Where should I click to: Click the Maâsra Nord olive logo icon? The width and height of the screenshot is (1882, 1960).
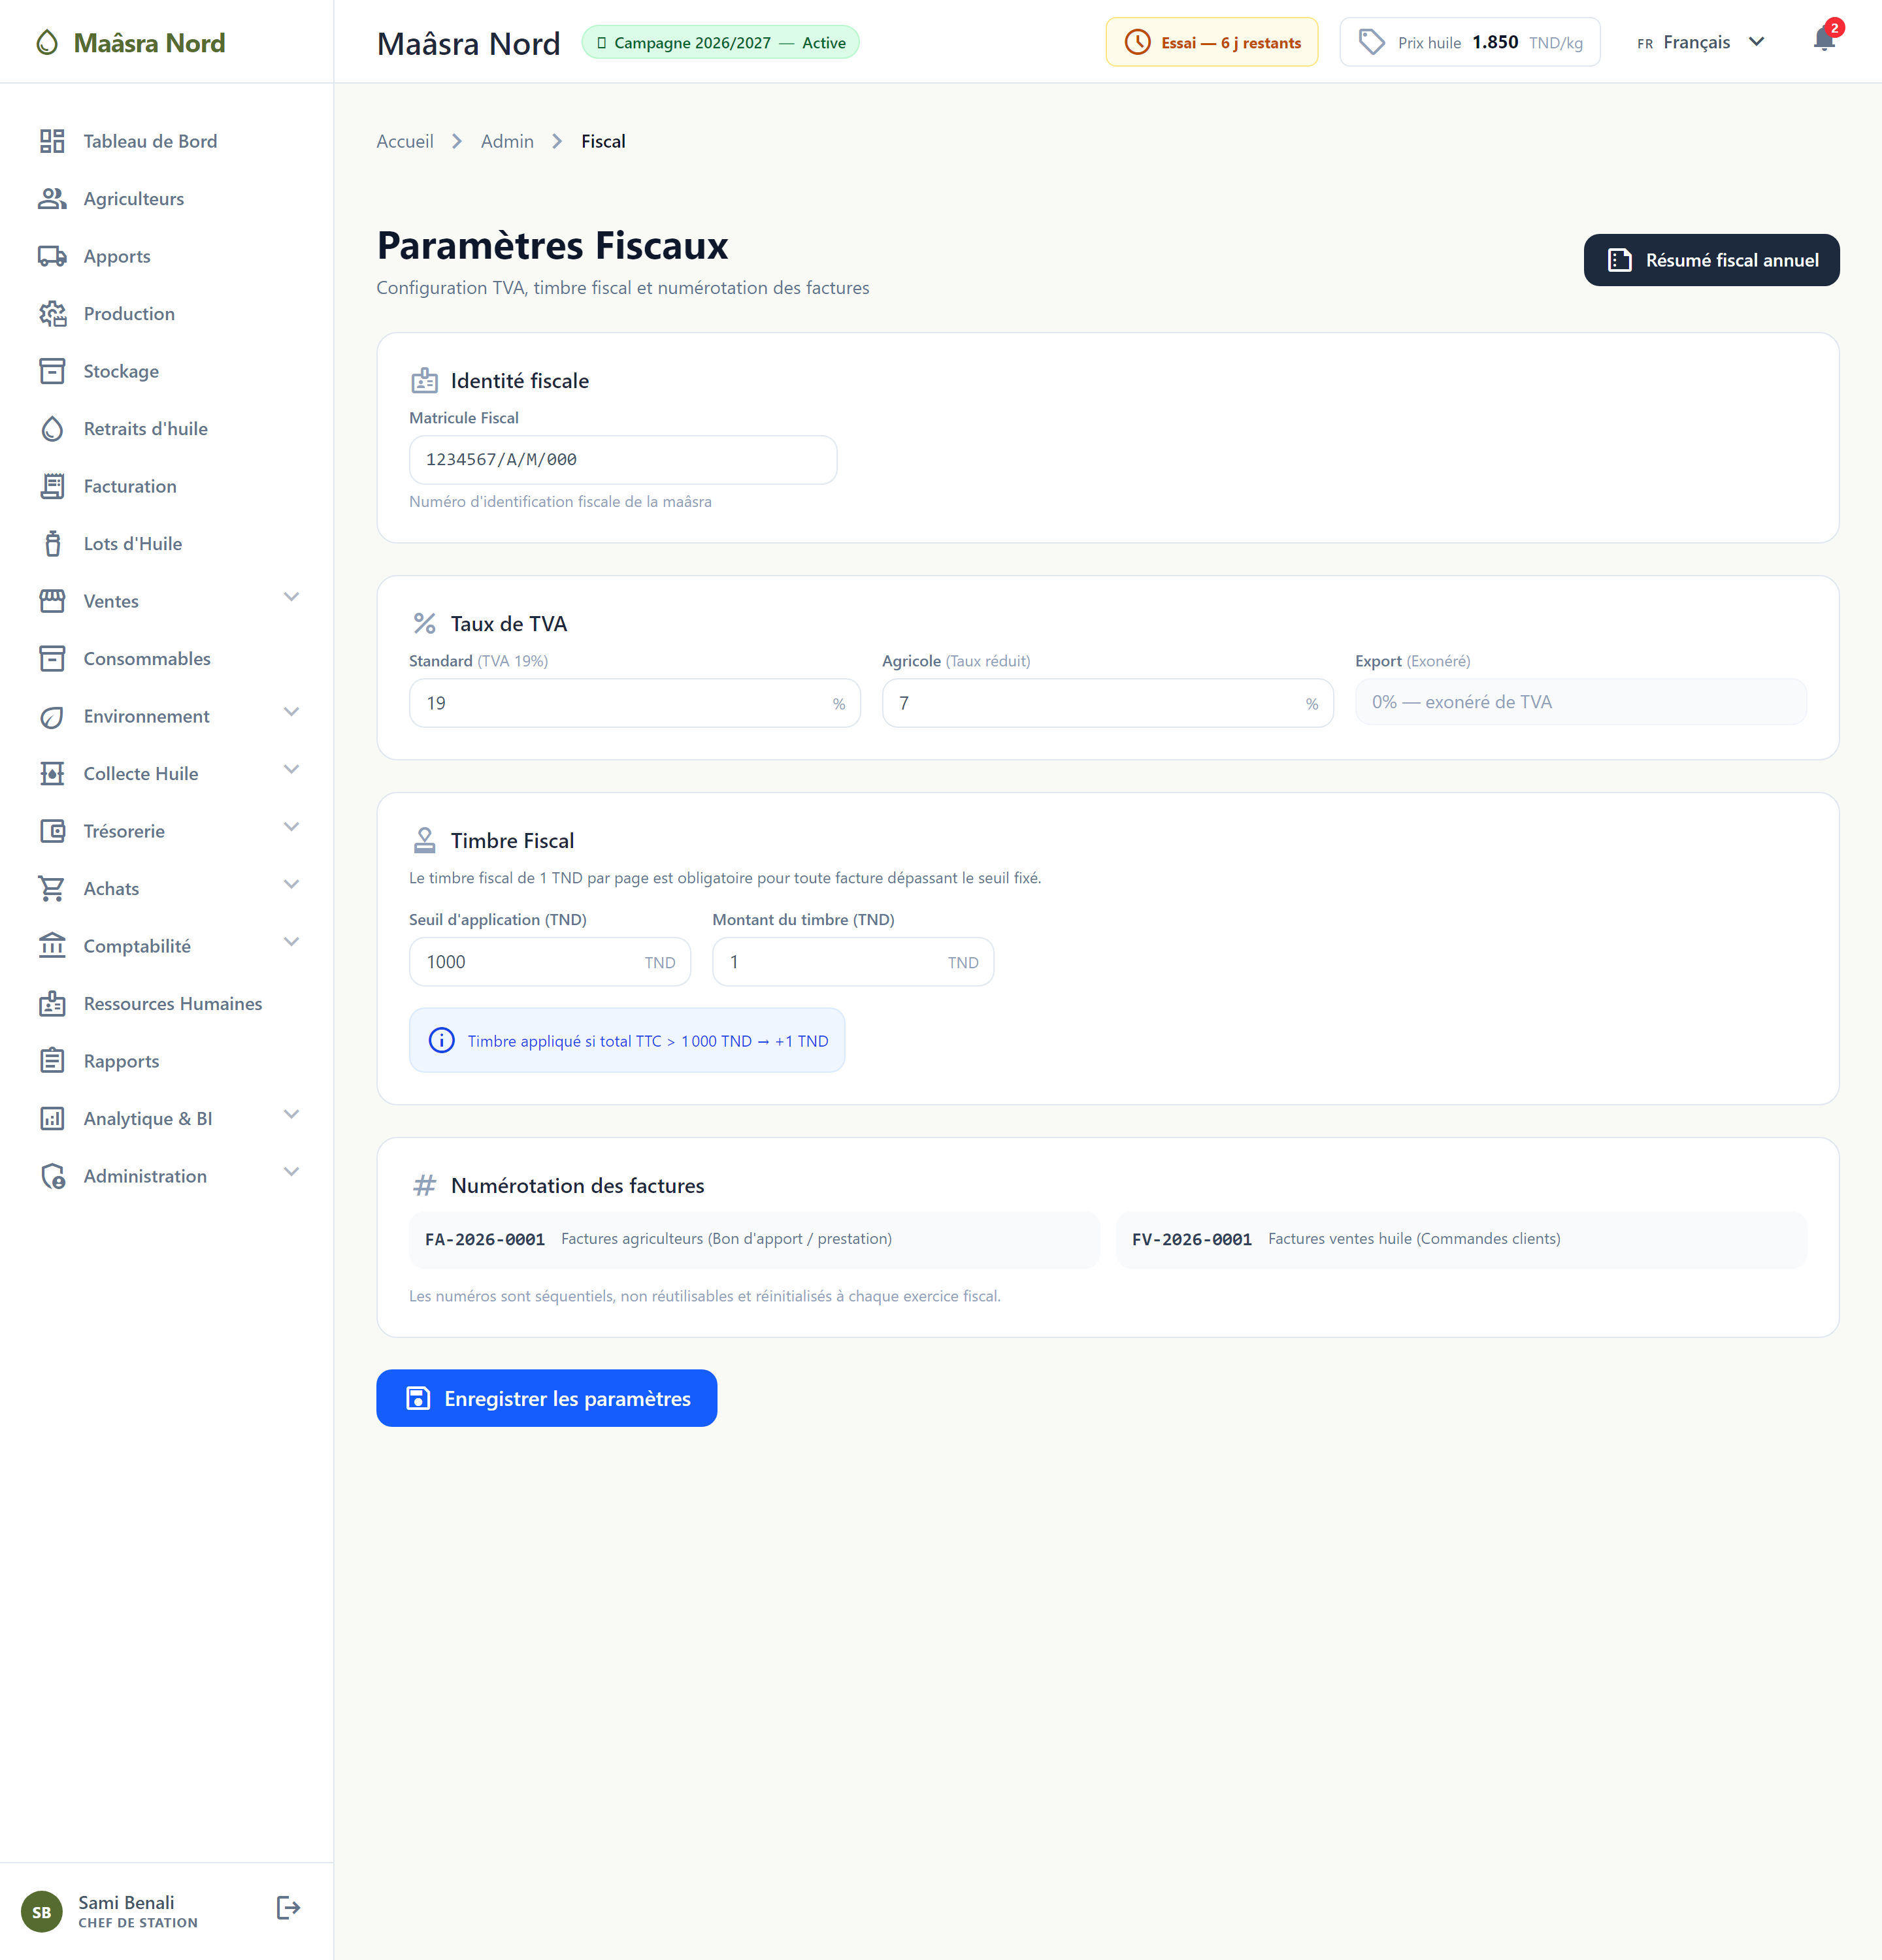47,42
